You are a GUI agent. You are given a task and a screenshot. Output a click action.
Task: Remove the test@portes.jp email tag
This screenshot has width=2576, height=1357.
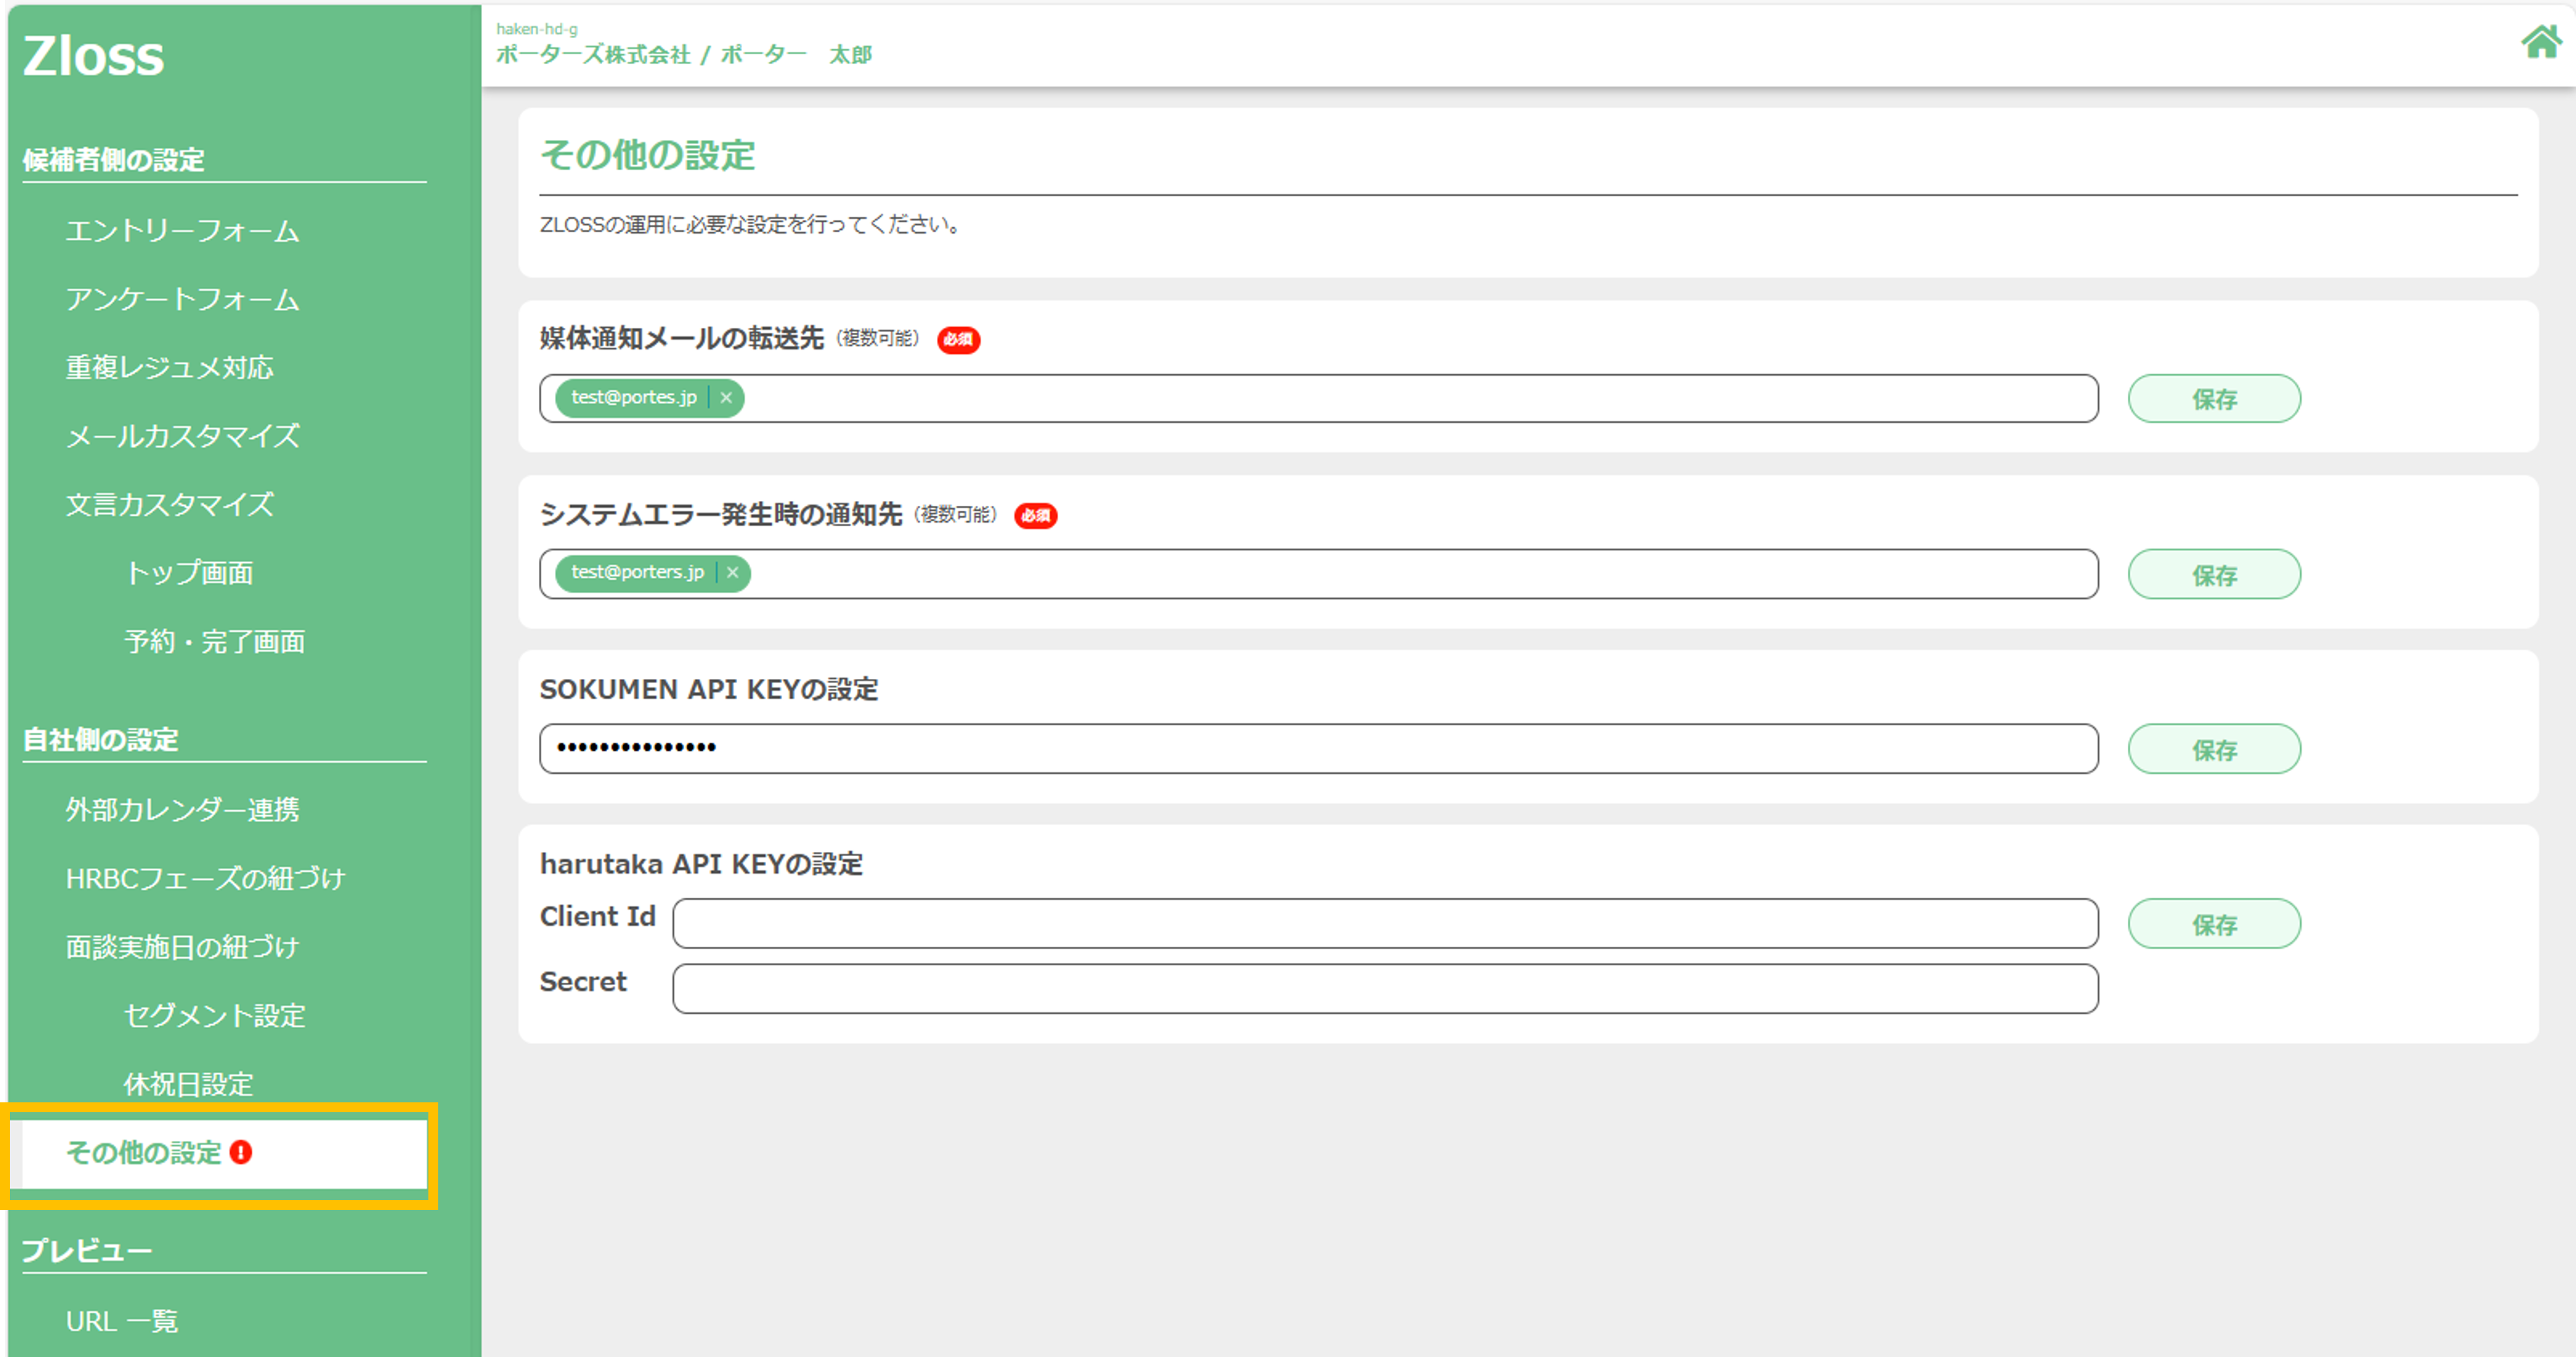tap(726, 398)
